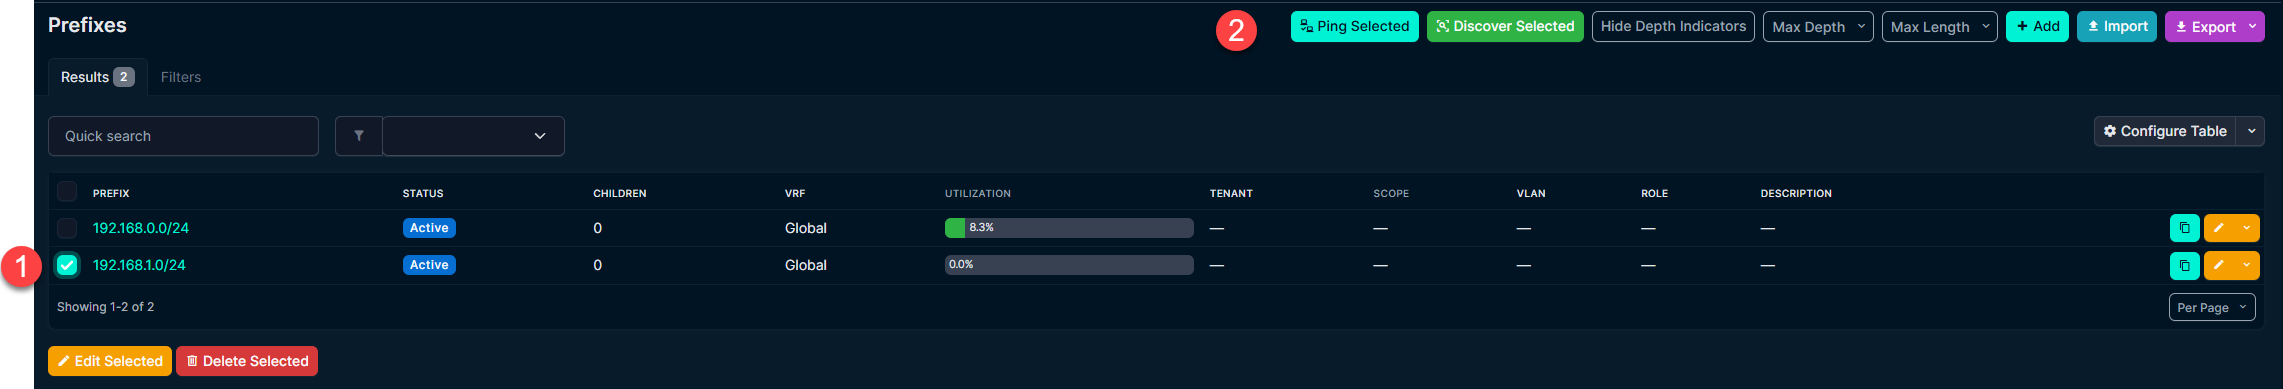Sort by DESCRIPTION column header
Image resolution: width=2283 pixels, height=389 pixels.
(1796, 193)
